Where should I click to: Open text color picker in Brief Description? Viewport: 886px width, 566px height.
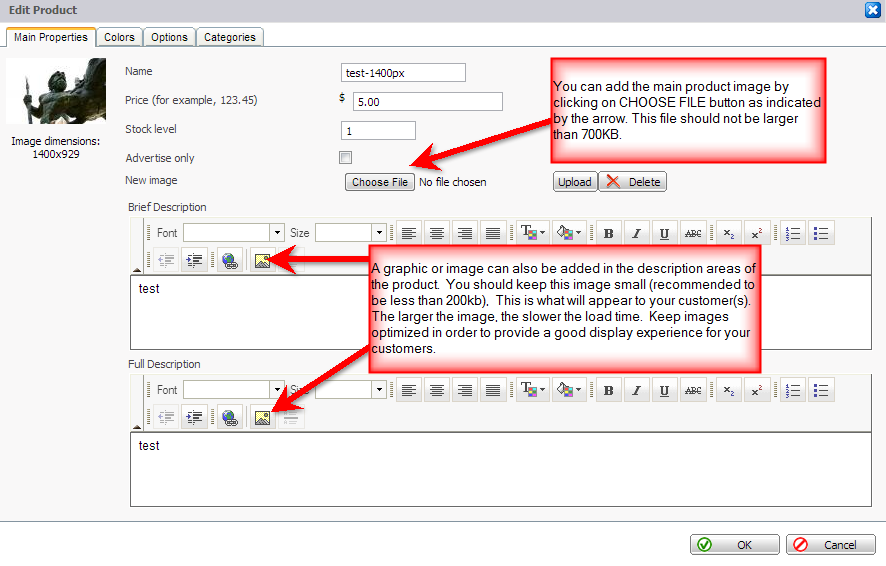point(532,233)
